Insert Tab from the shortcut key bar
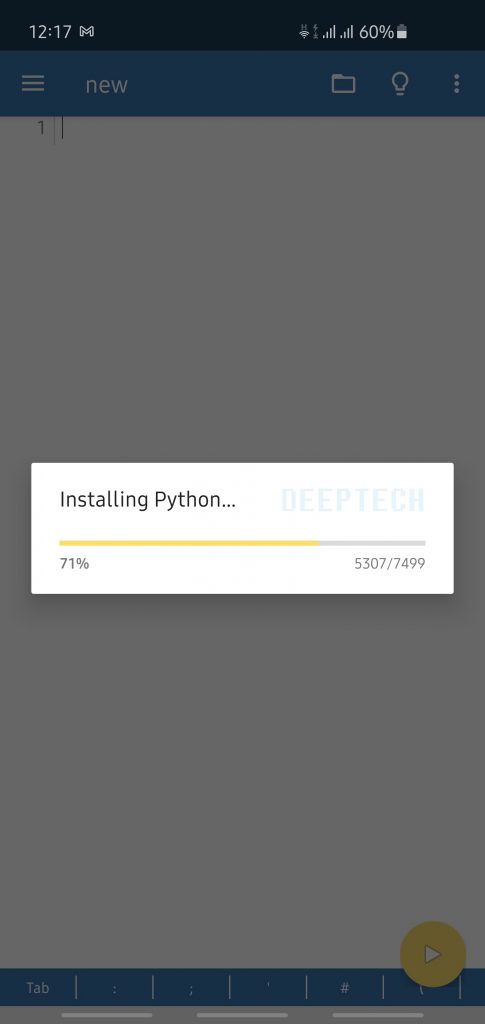Viewport: 485px width, 1024px height. [38, 987]
